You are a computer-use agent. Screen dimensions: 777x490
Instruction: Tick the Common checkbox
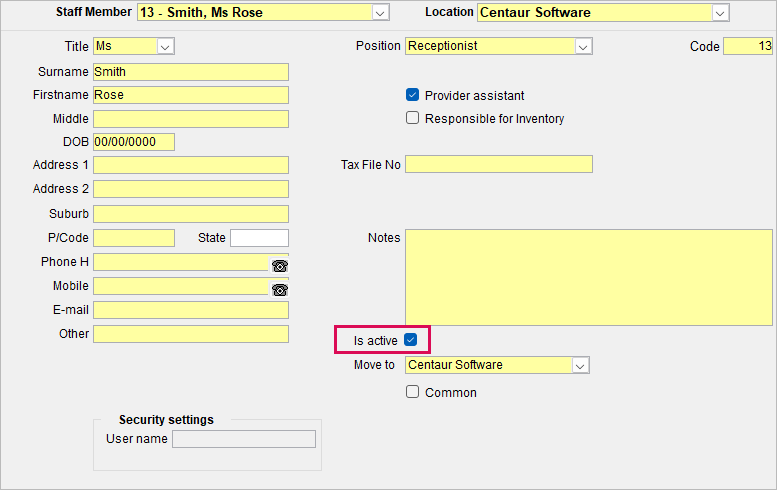[x=412, y=392]
